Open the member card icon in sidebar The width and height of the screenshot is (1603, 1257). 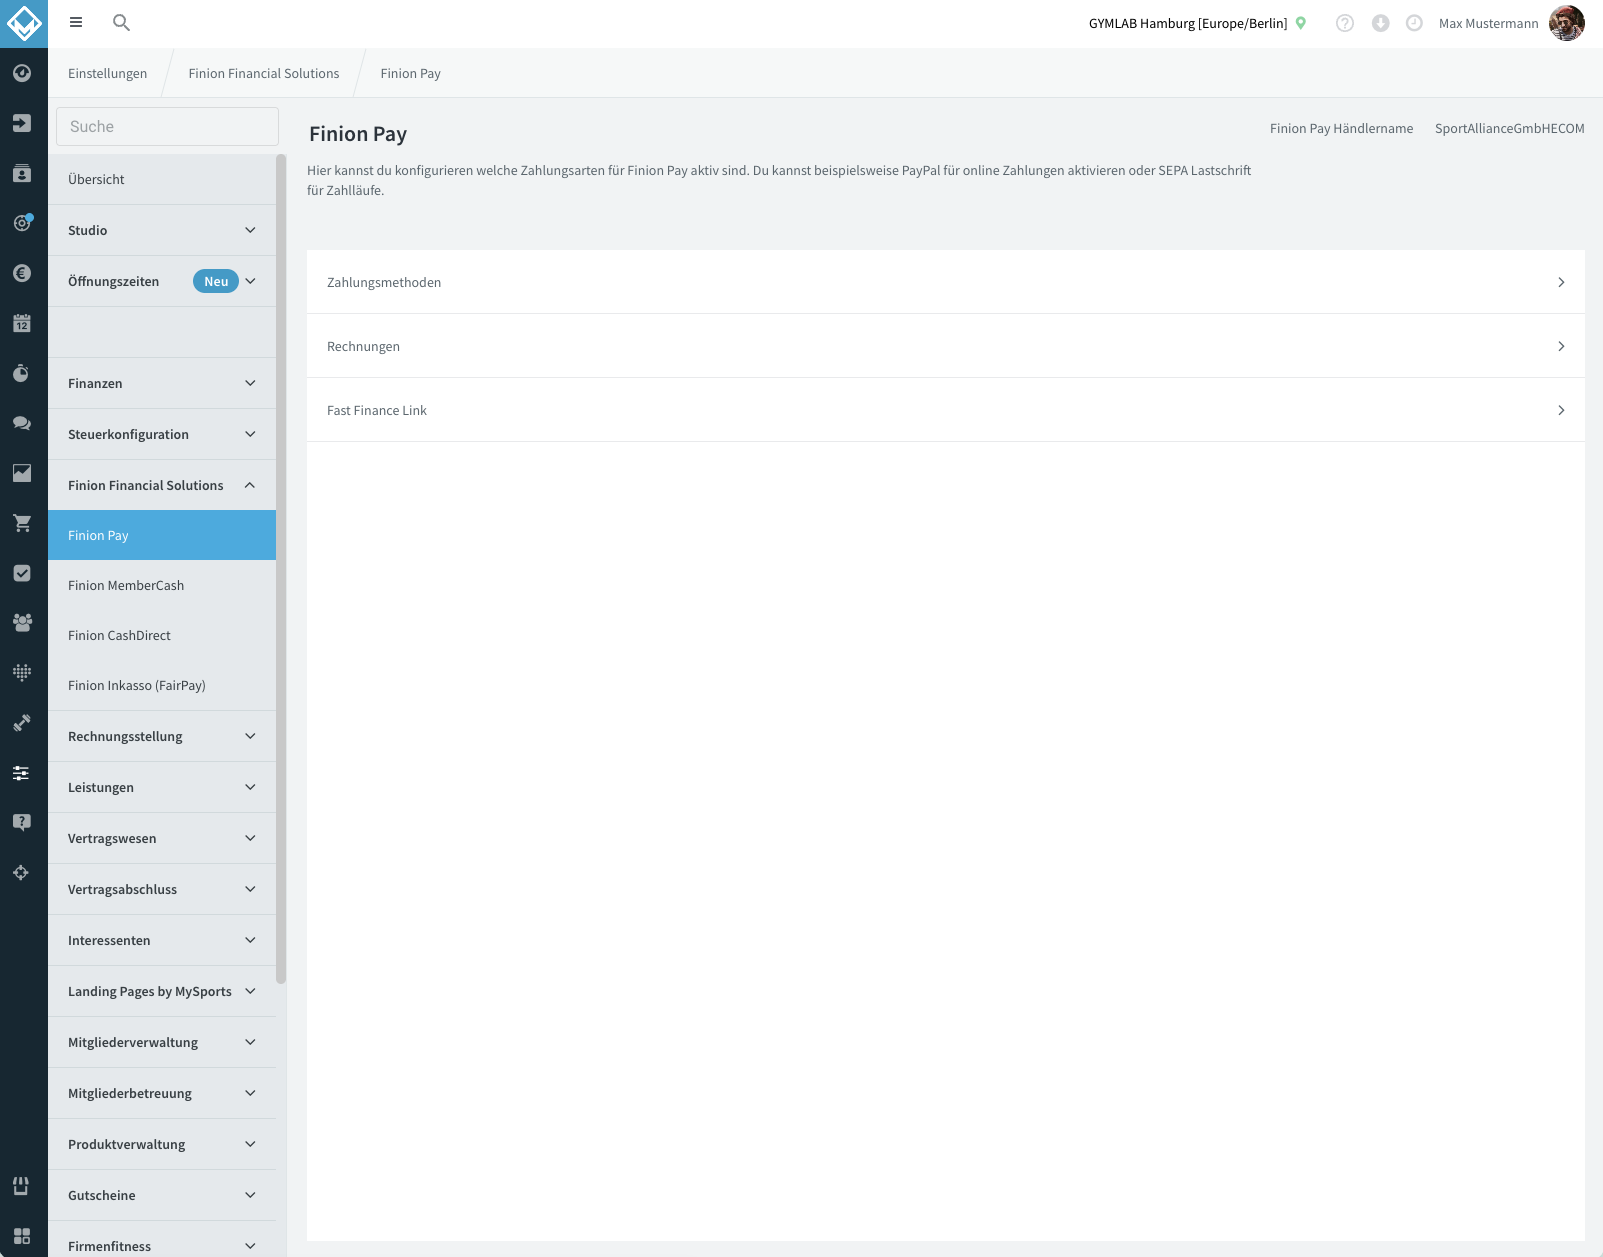tap(22, 173)
